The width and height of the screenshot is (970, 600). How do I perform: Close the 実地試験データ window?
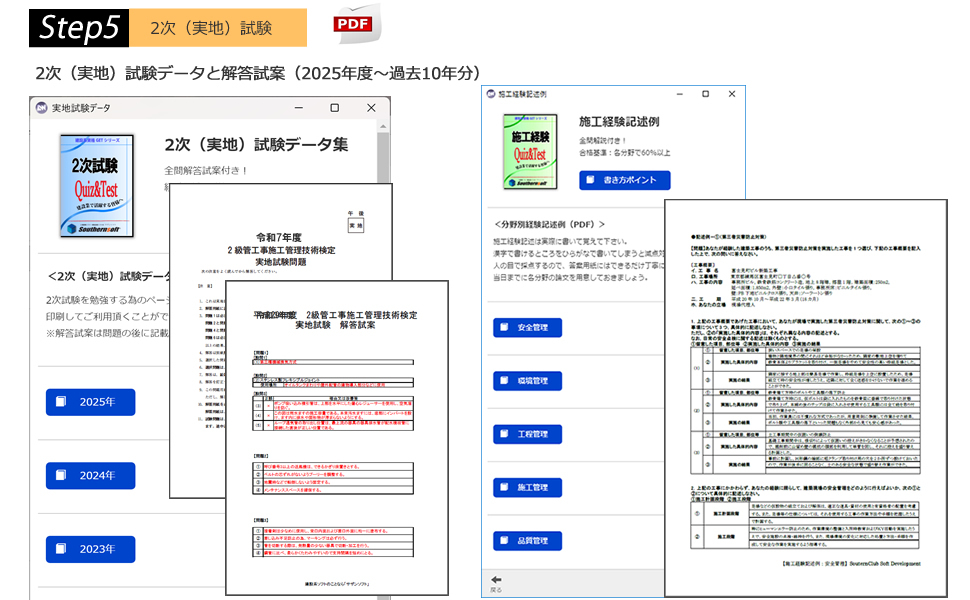pos(371,108)
